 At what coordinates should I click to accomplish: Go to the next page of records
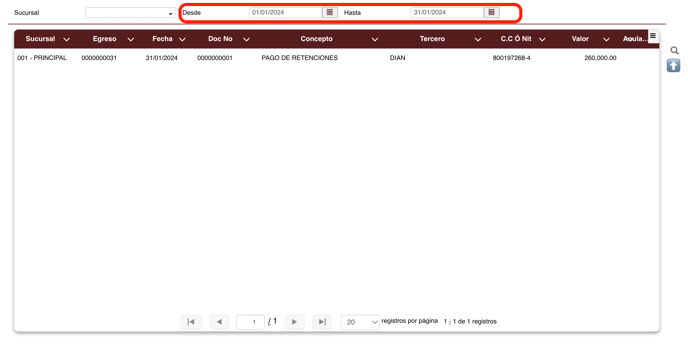294,322
